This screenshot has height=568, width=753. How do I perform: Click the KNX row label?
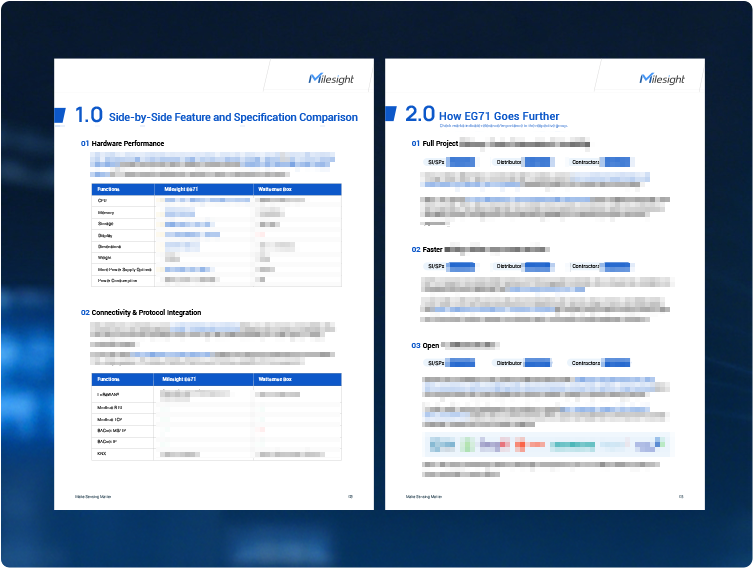(x=102, y=454)
